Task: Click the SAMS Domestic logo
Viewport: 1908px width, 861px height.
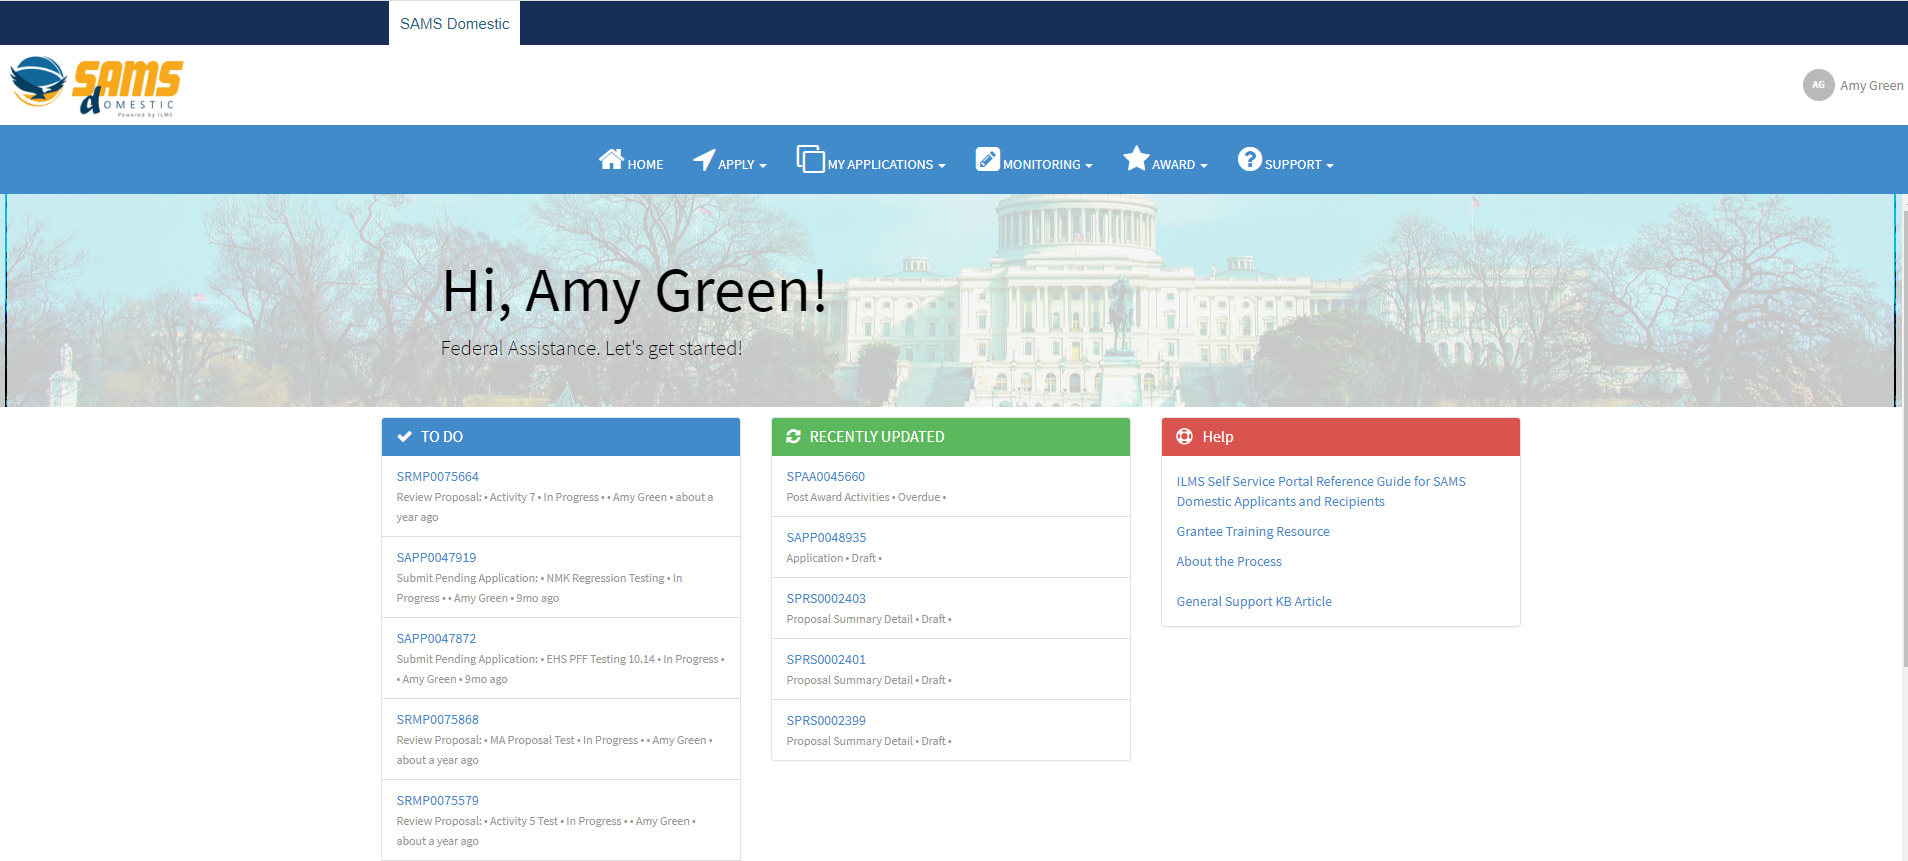Action: tap(96, 86)
